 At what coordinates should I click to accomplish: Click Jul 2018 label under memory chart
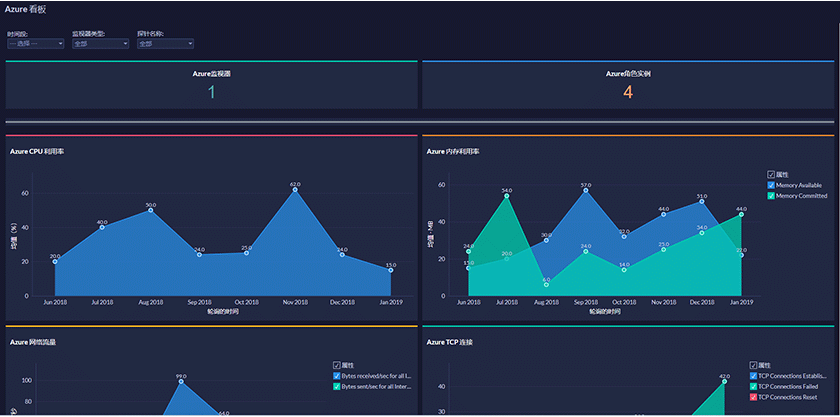[507, 302]
